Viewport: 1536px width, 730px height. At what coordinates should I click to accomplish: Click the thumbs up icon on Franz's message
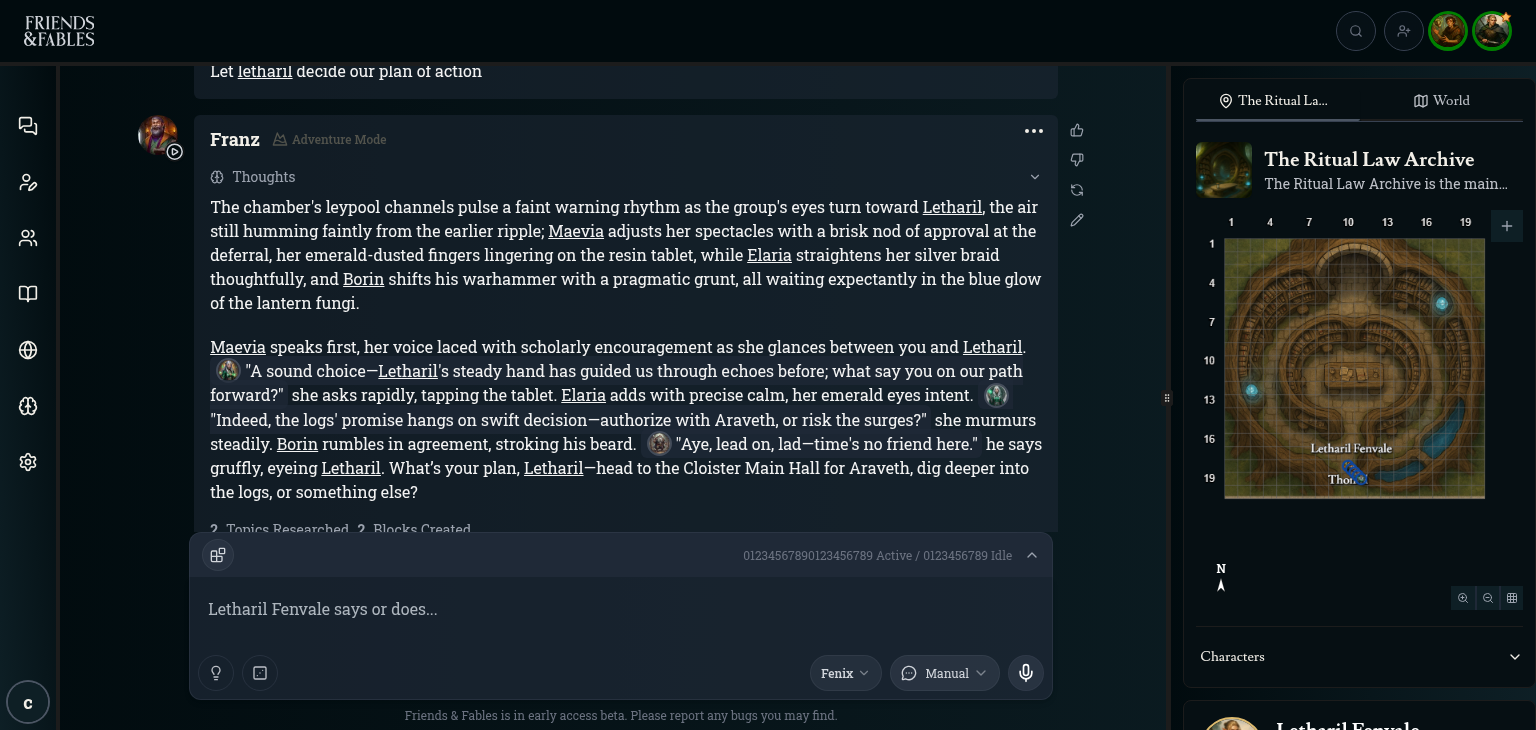1077,130
